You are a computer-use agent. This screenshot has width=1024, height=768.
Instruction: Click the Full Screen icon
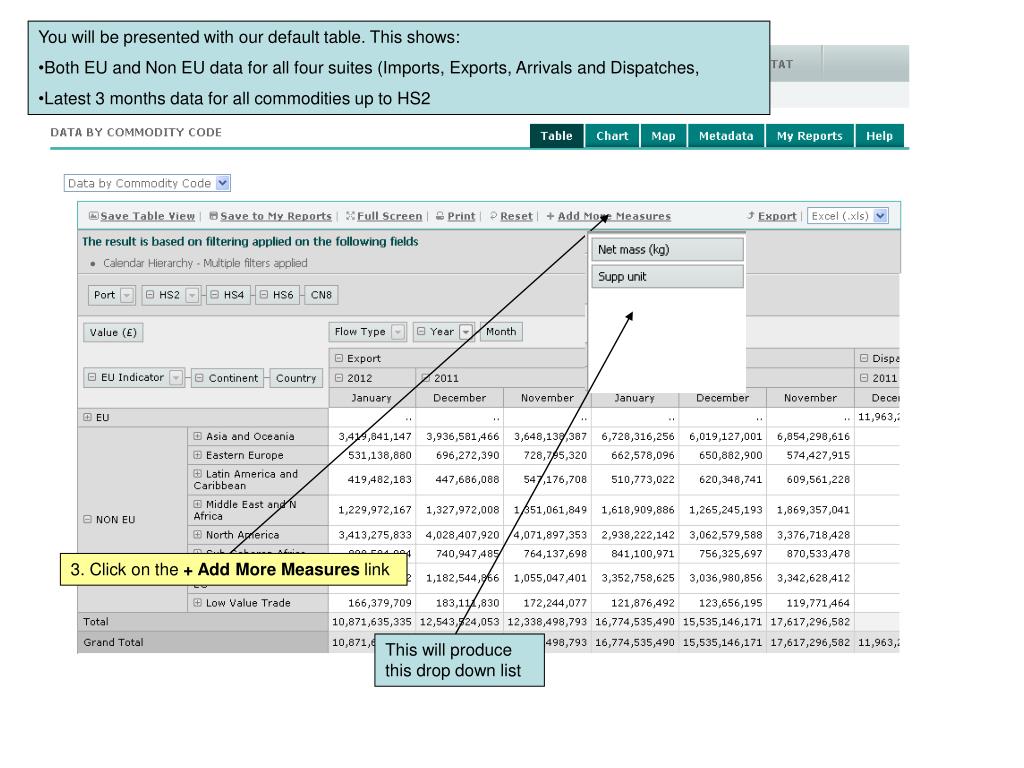[x=351, y=216]
